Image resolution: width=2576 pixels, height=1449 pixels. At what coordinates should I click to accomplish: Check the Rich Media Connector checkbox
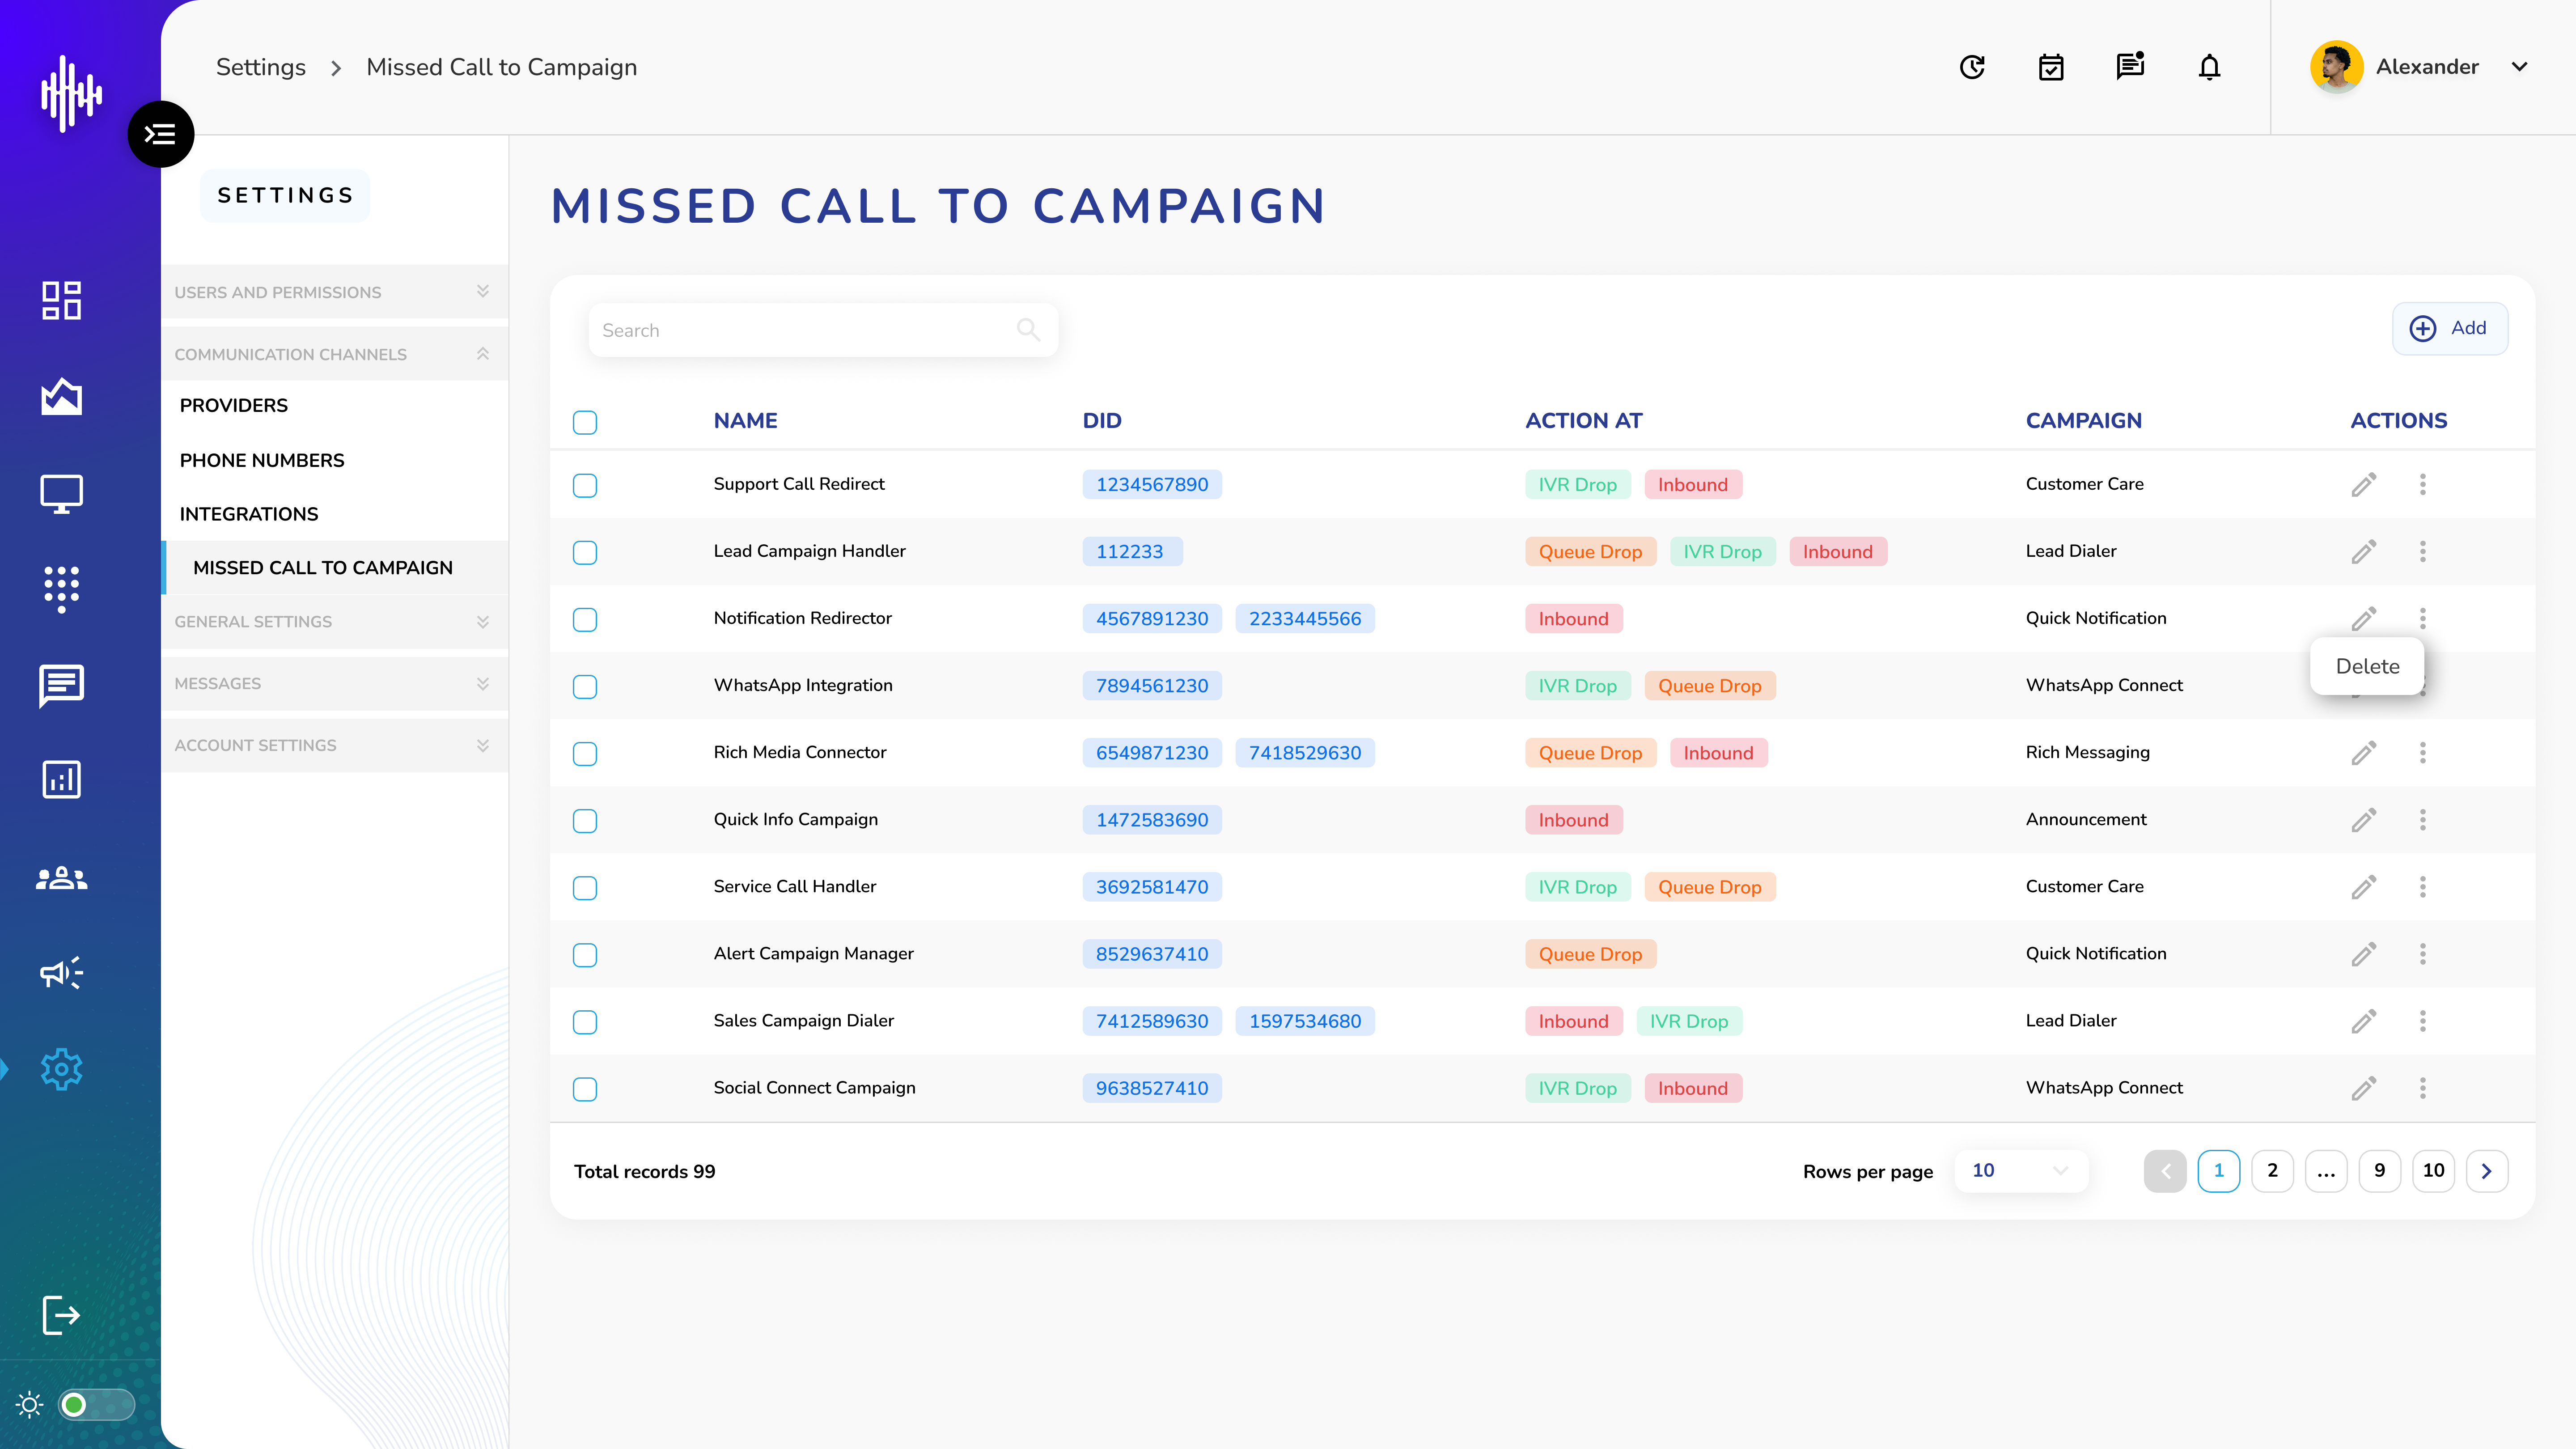click(585, 753)
